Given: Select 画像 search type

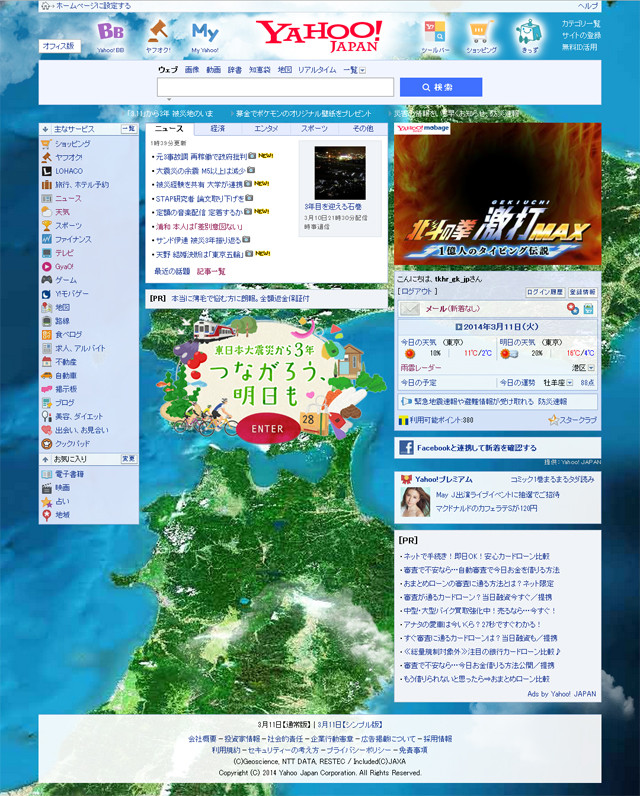Looking at the screenshot, I should point(192,70).
